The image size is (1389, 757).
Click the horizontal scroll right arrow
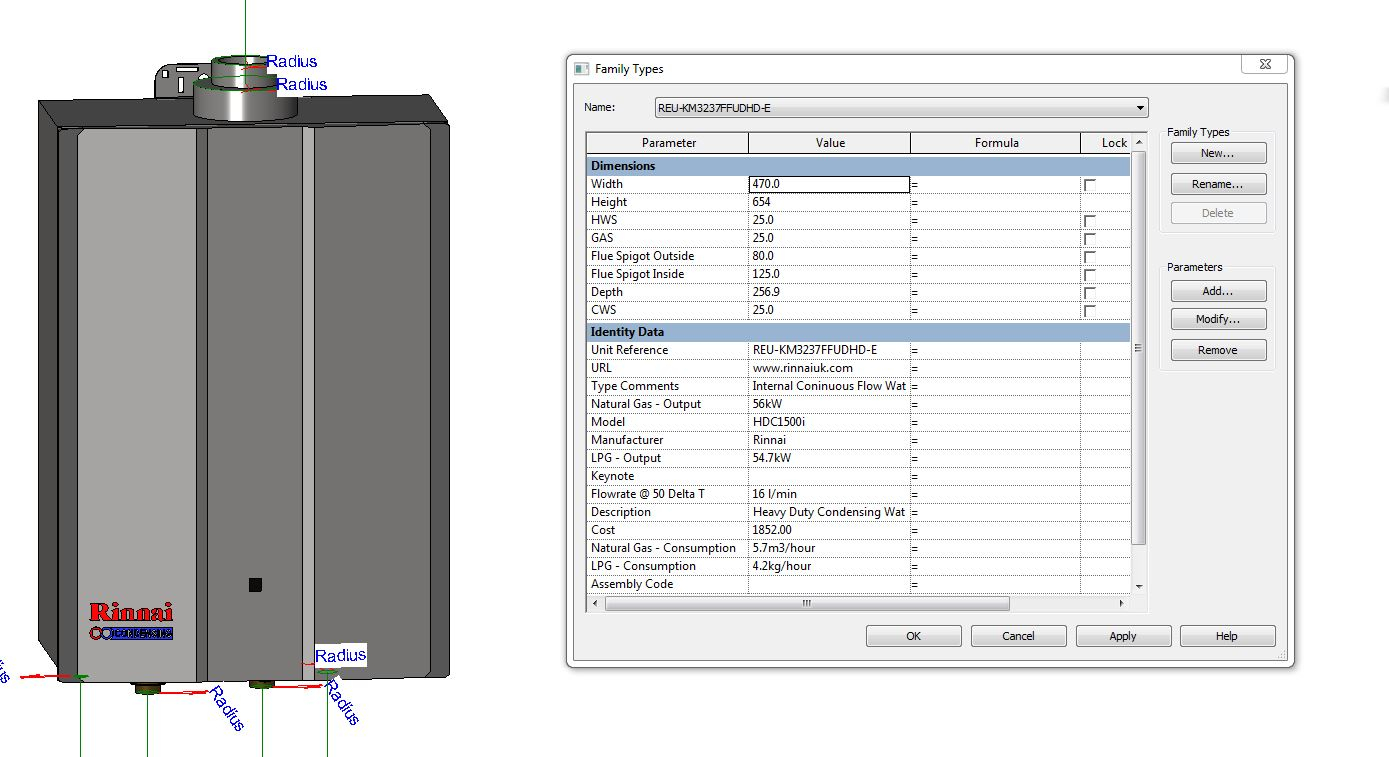click(x=1121, y=604)
